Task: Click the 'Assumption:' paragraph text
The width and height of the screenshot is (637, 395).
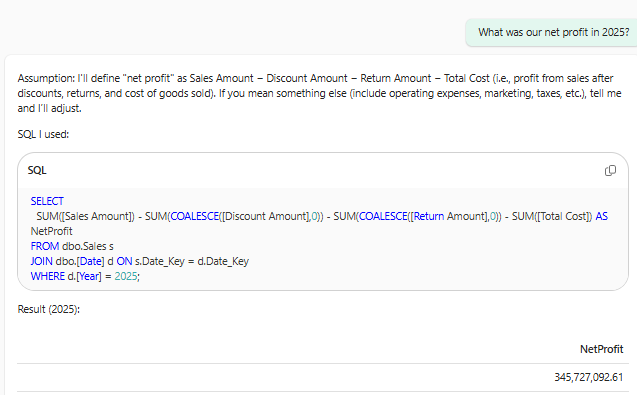Action: 319,93
